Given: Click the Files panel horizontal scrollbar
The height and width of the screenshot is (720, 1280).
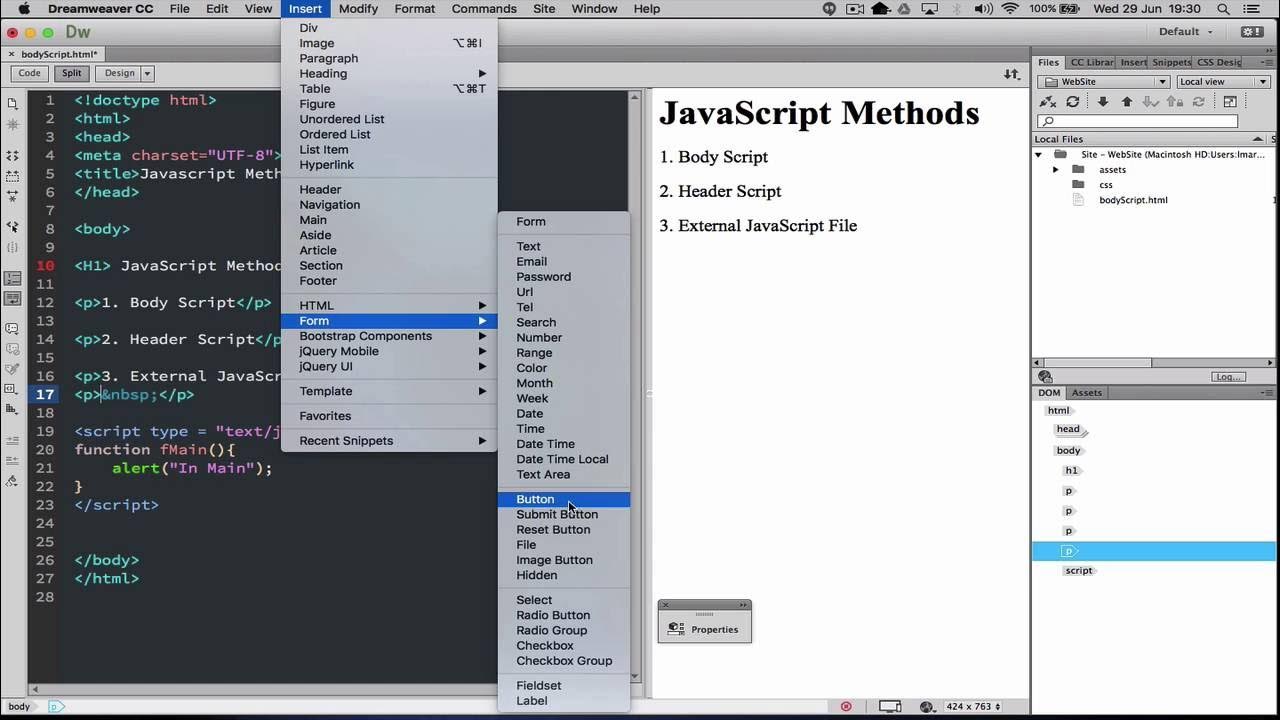Looking at the screenshot, I should point(1096,363).
